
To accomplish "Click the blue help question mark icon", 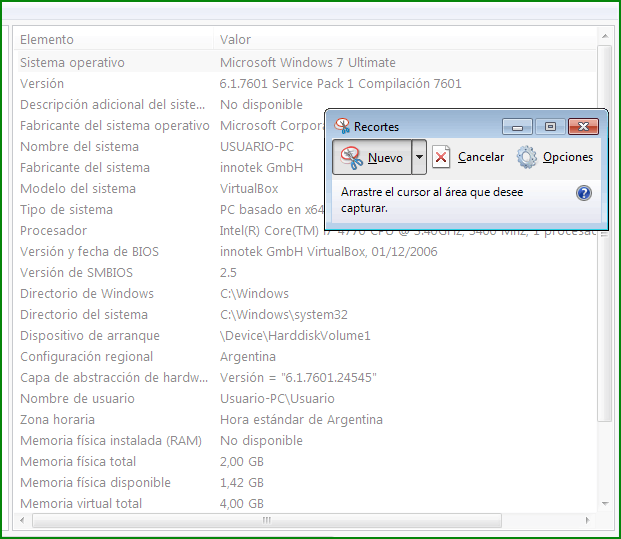I will tap(584, 193).
